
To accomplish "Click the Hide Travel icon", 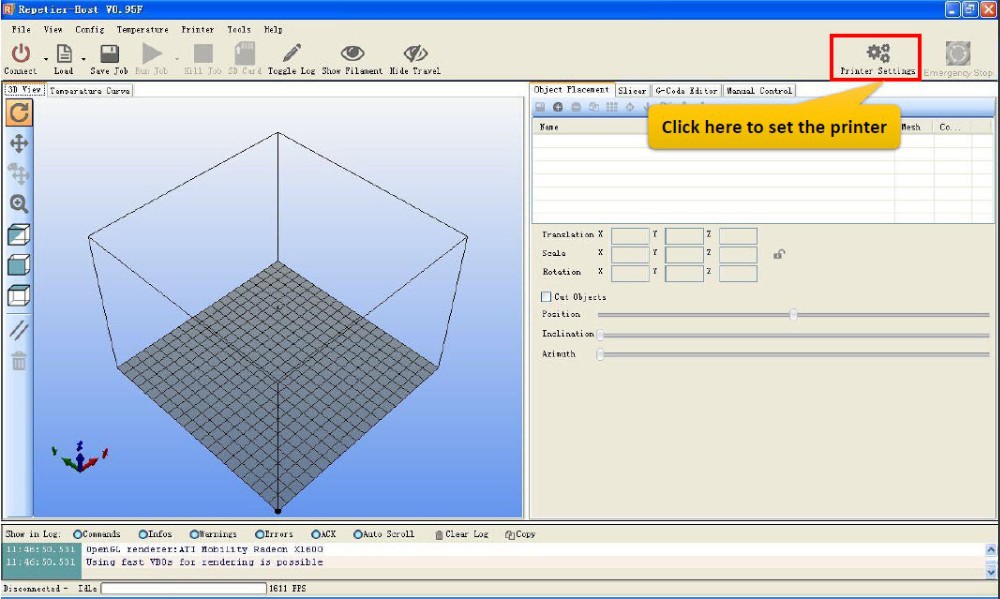I will pyautogui.click(x=415, y=54).
